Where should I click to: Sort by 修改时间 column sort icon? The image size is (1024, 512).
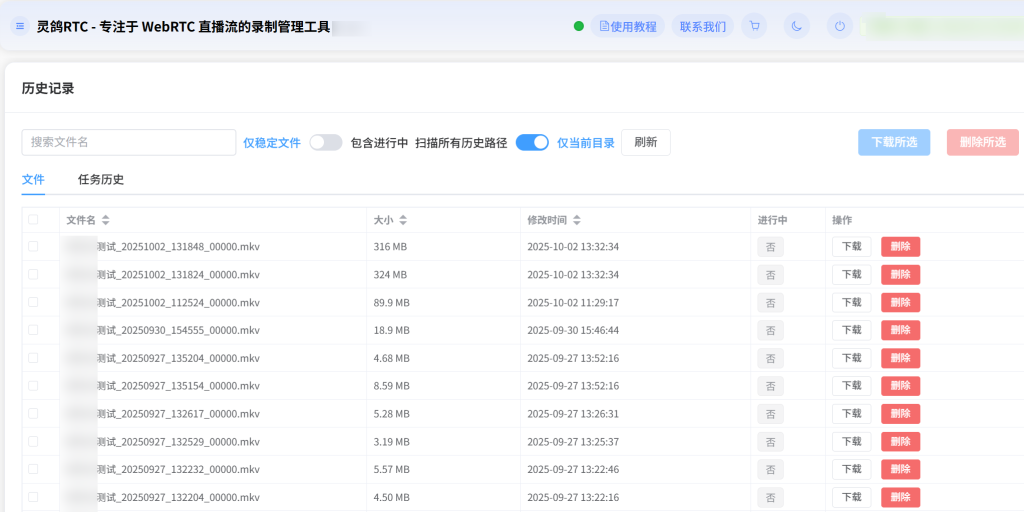577,220
